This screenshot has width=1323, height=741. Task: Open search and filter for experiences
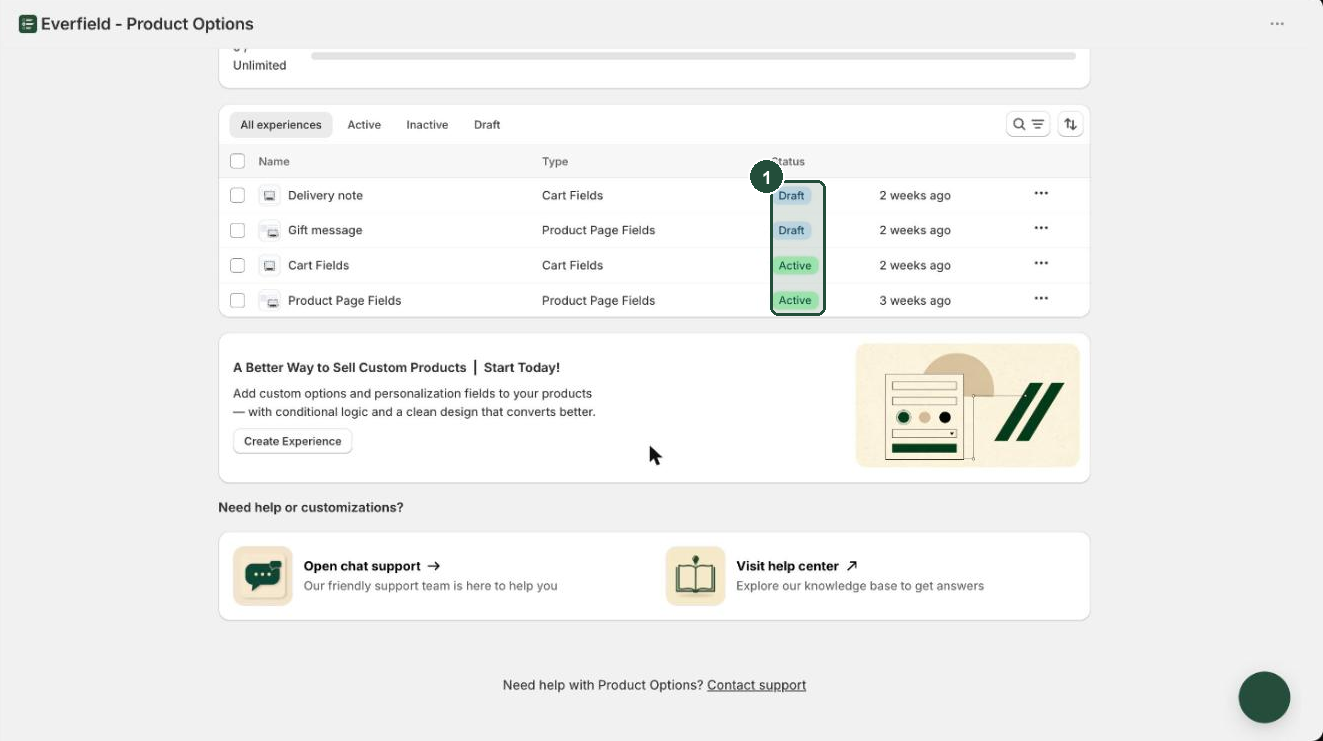[1028, 124]
